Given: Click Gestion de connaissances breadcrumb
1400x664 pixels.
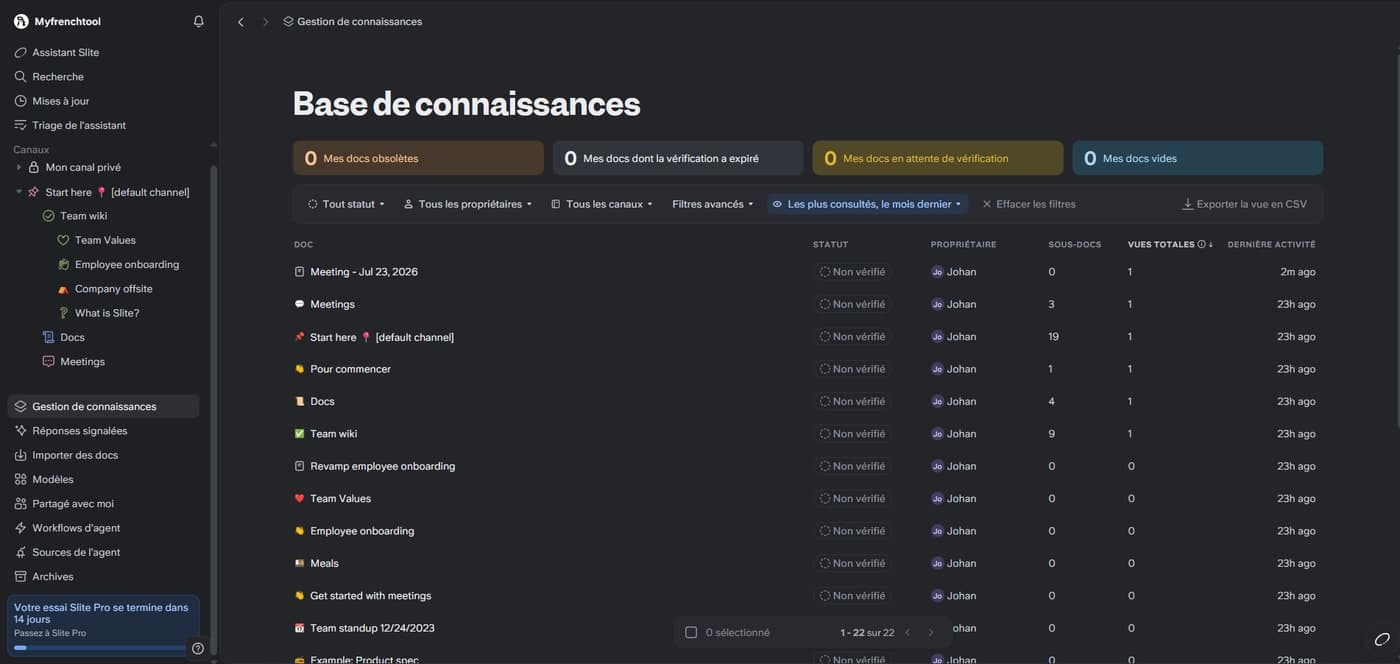Looking at the screenshot, I should point(352,22).
